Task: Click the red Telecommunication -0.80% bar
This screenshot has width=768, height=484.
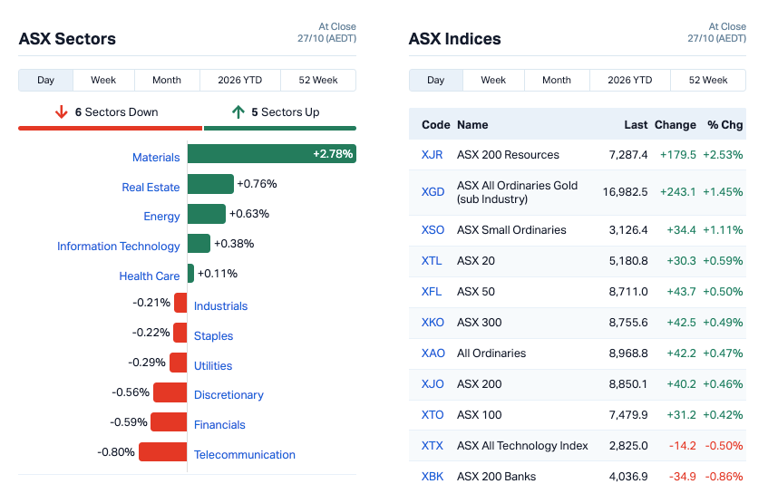Action: tap(163, 452)
